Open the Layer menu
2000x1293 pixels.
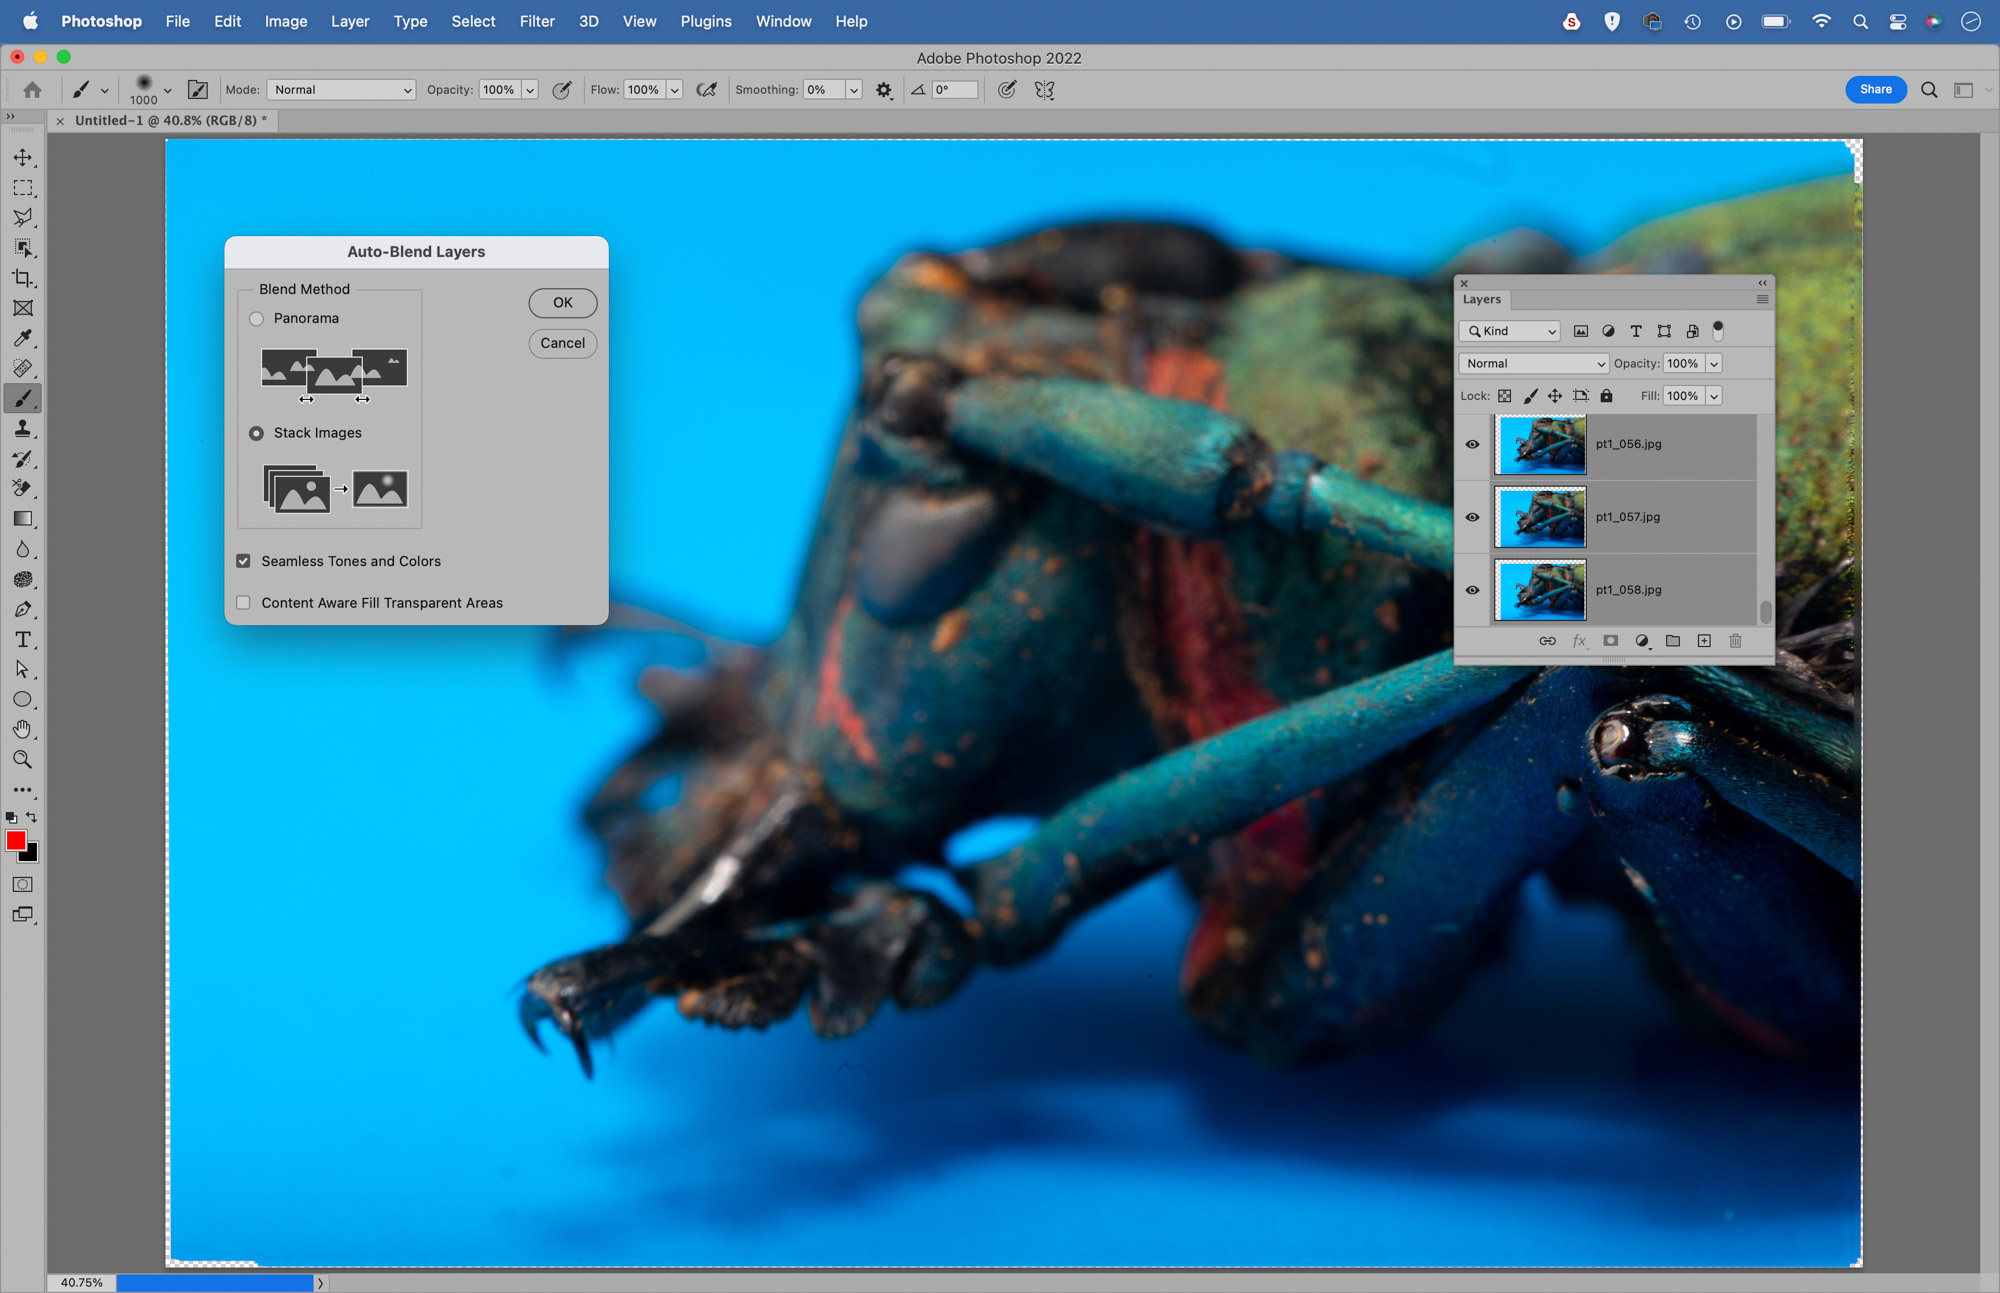pyautogui.click(x=350, y=21)
